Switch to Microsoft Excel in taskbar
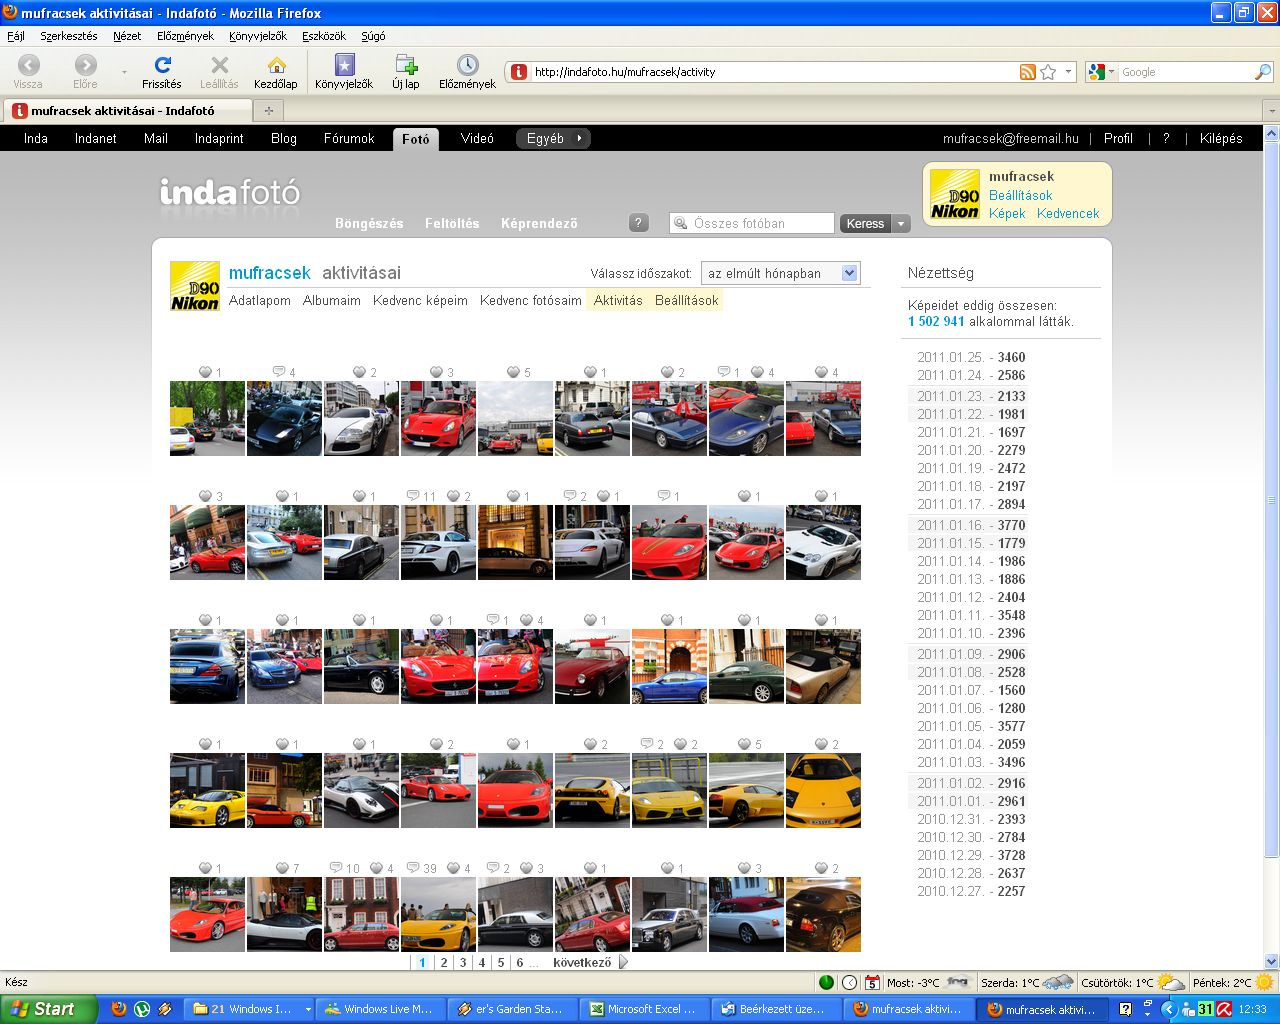 pyautogui.click(x=645, y=1009)
